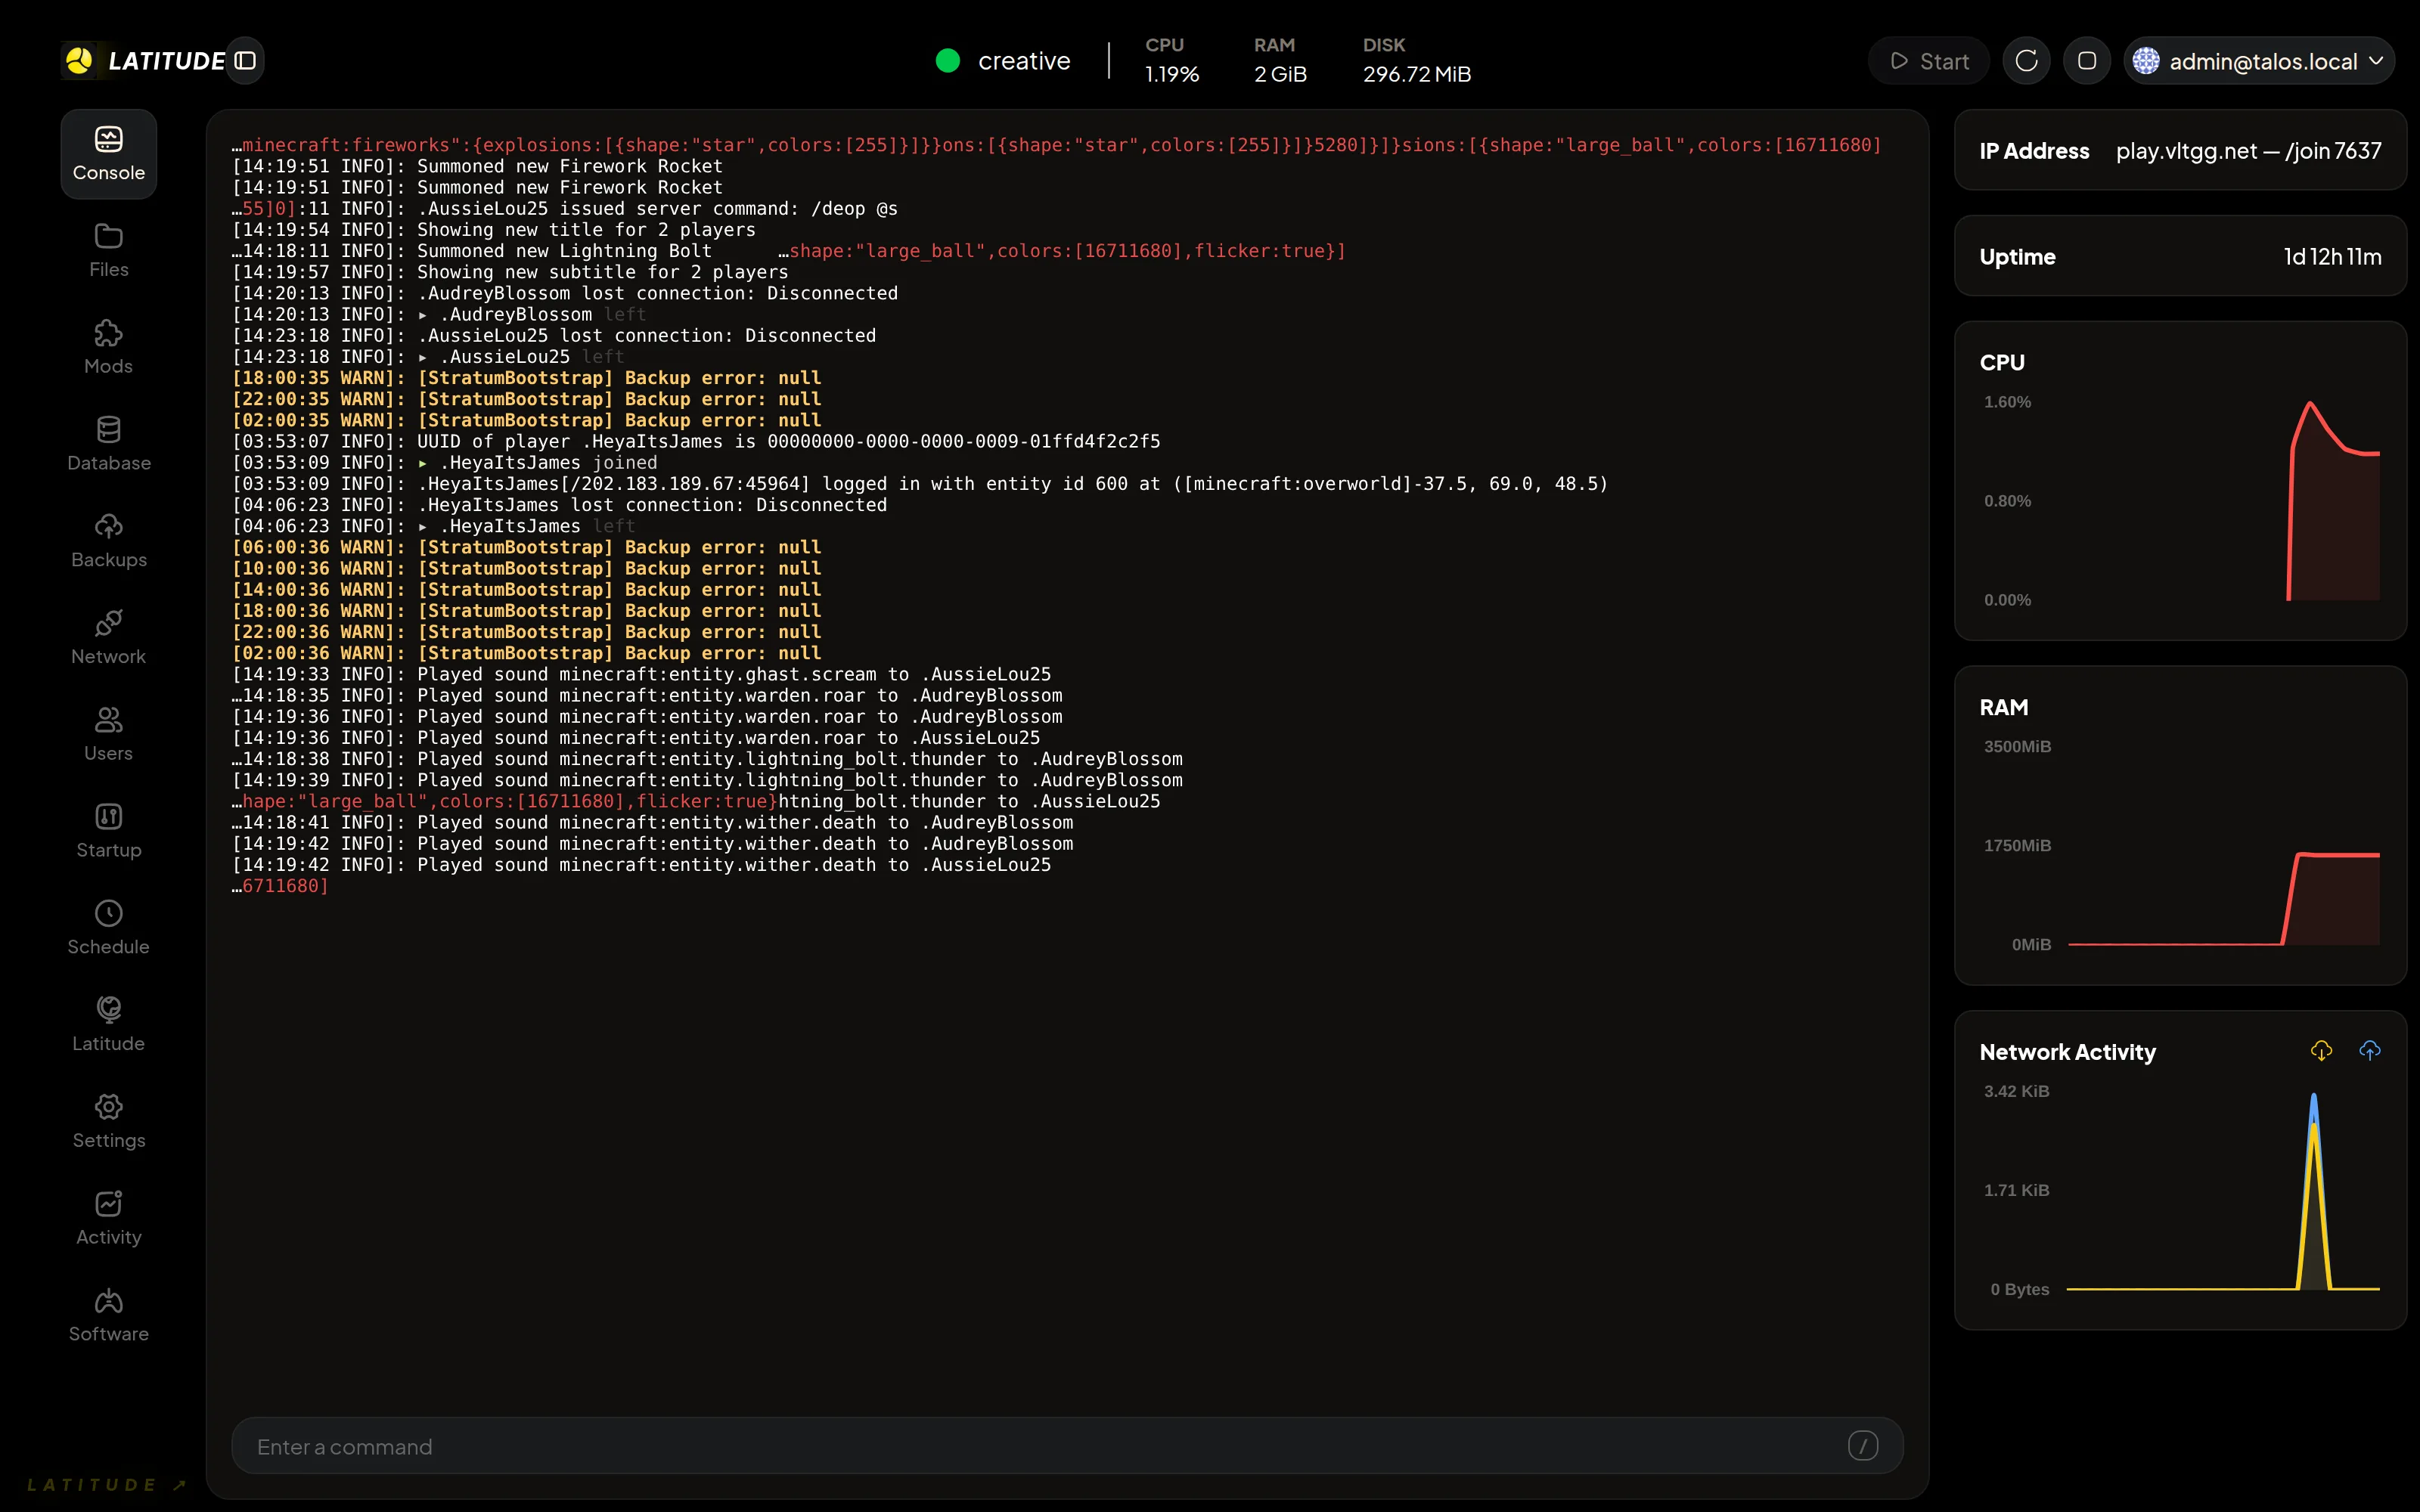Collapse the sidebar panel toggle
The height and width of the screenshot is (1512, 2420).
[x=245, y=61]
